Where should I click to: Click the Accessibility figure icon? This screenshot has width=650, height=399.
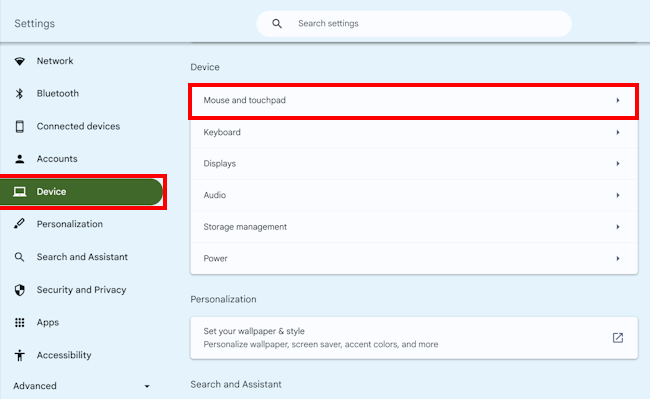[x=19, y=355]
